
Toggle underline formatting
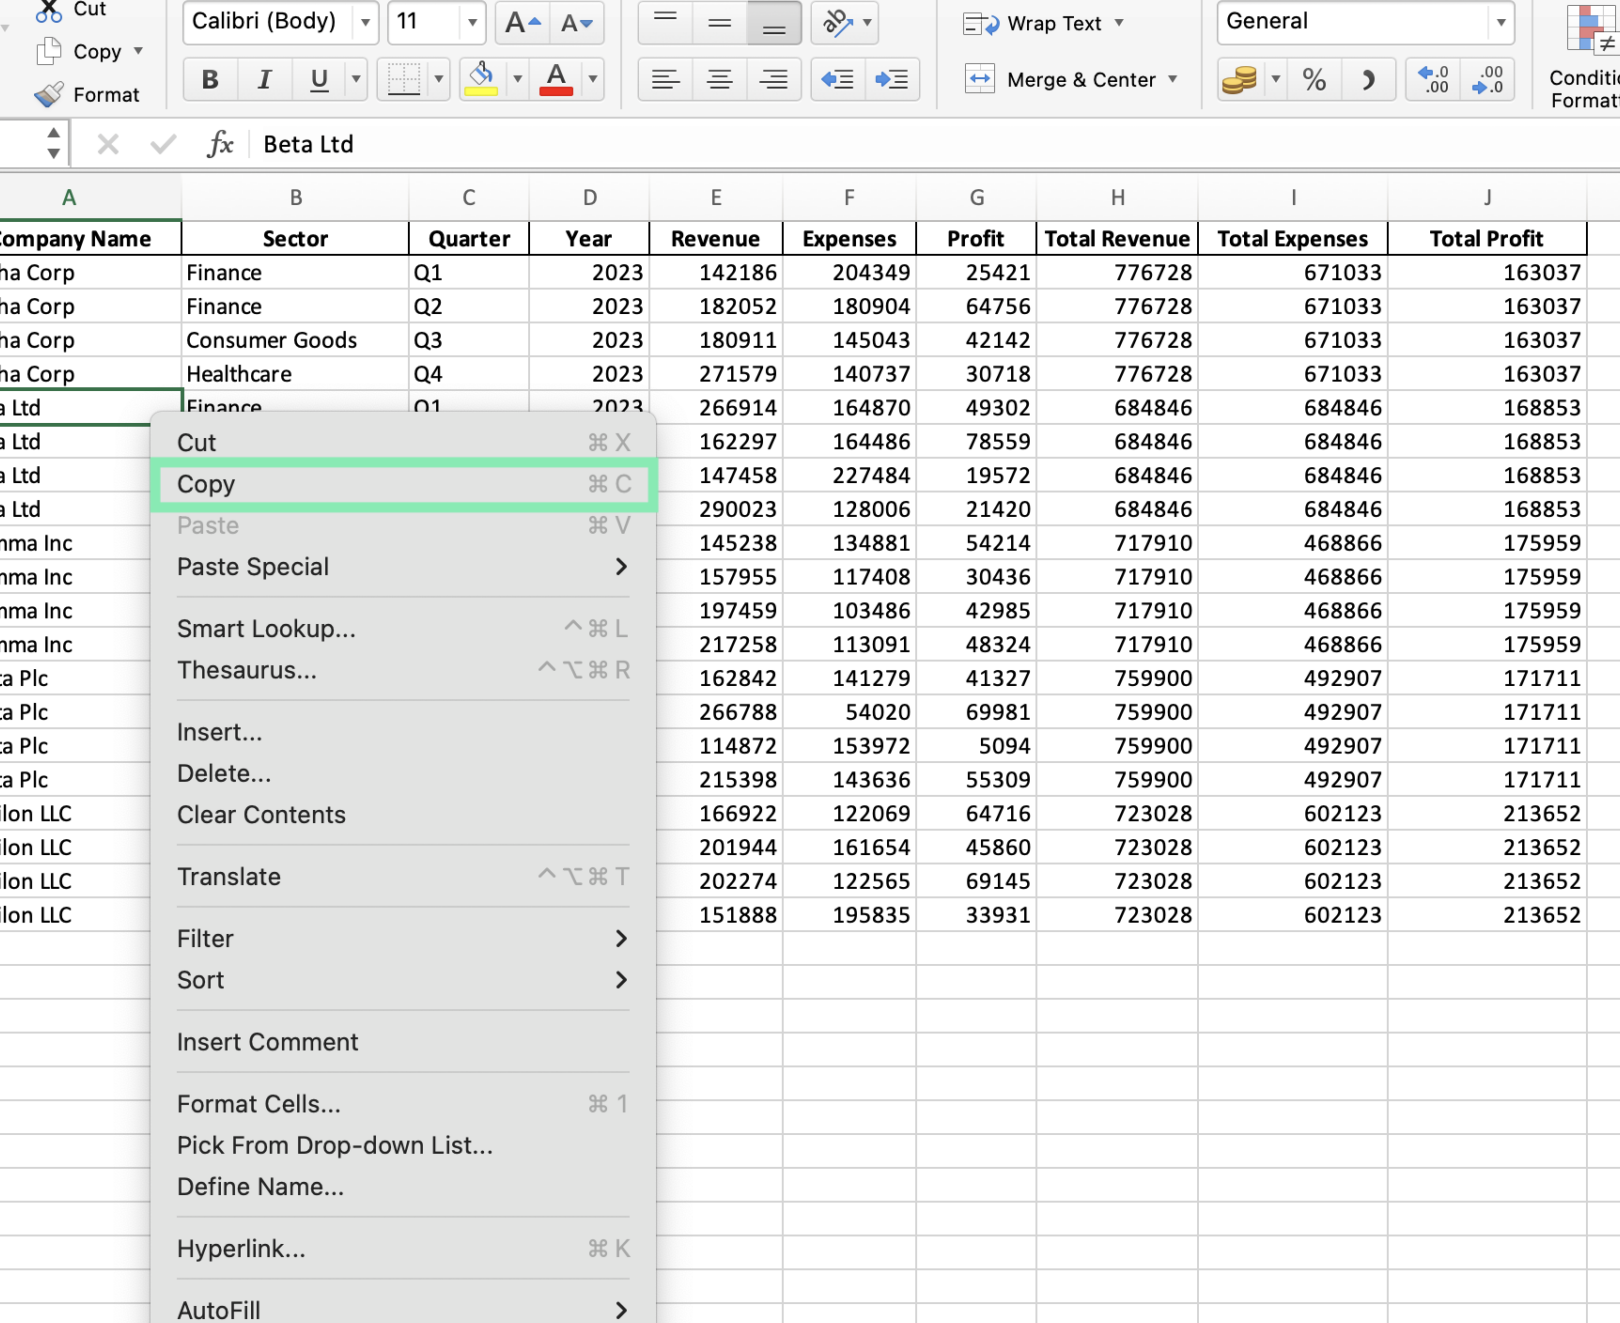[319, 79]
